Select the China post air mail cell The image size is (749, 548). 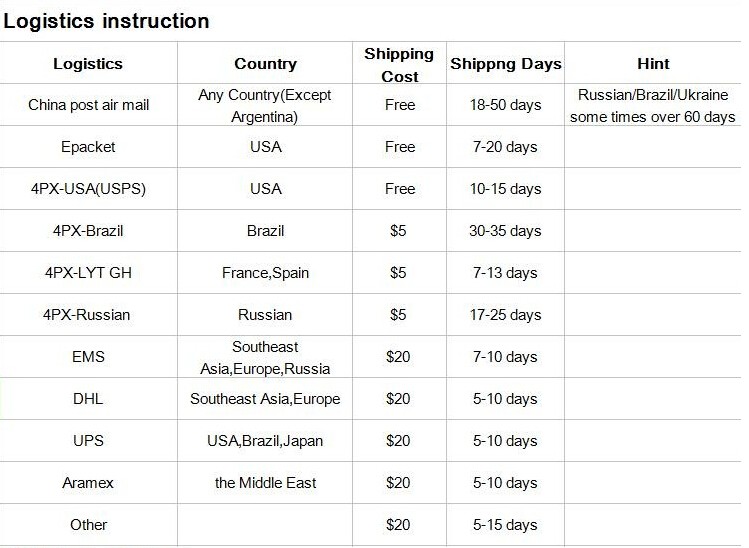pos(88,105)
